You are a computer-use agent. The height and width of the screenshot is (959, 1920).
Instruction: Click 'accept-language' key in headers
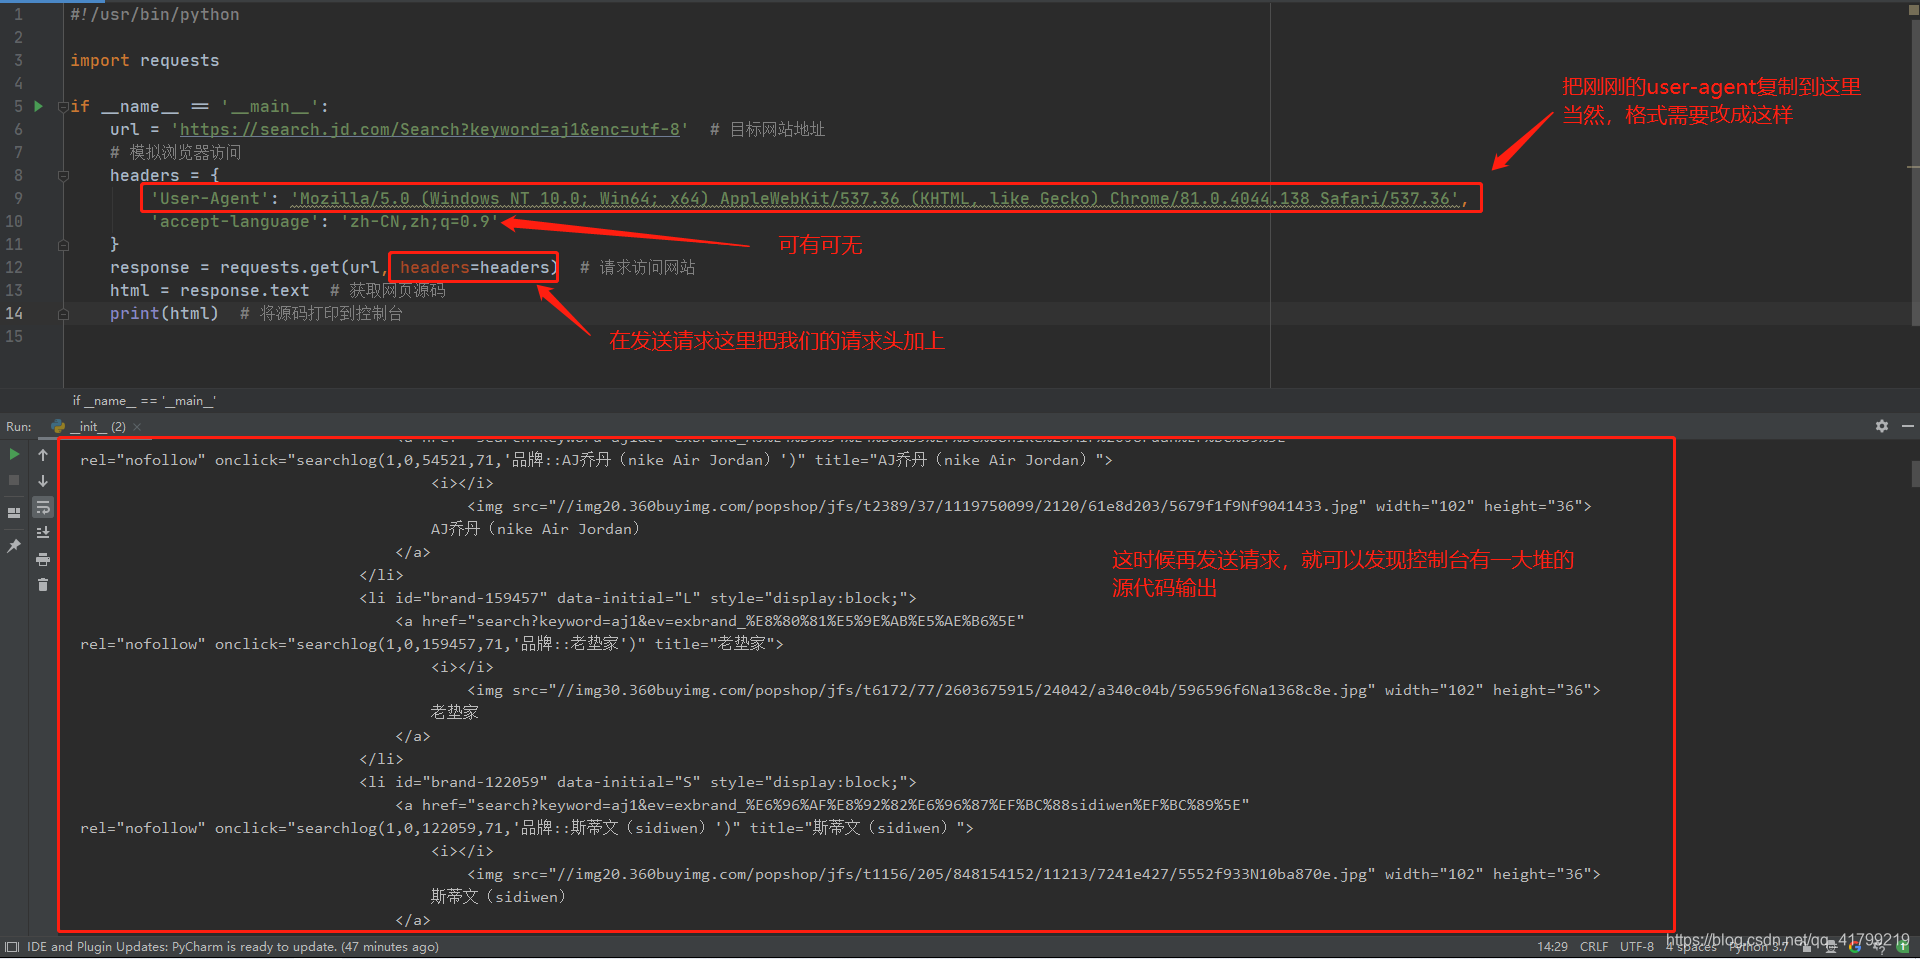[x=234, y=222]
